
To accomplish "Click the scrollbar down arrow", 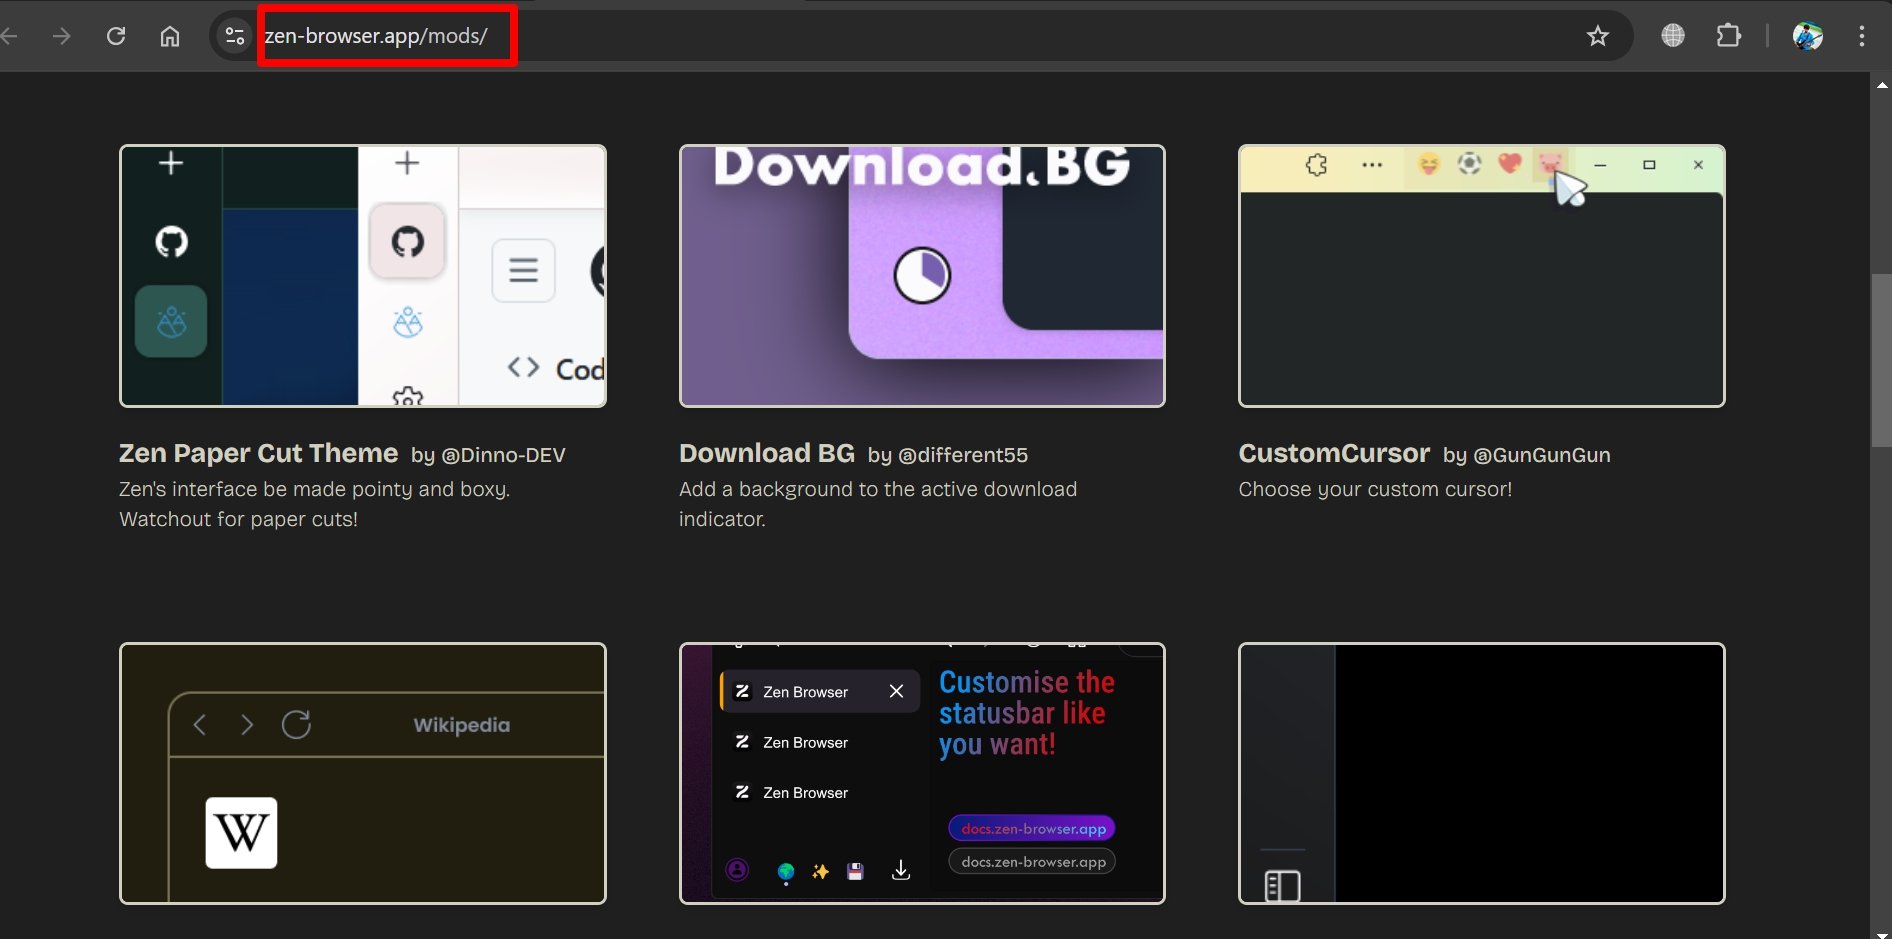I will coord(1882,934).
